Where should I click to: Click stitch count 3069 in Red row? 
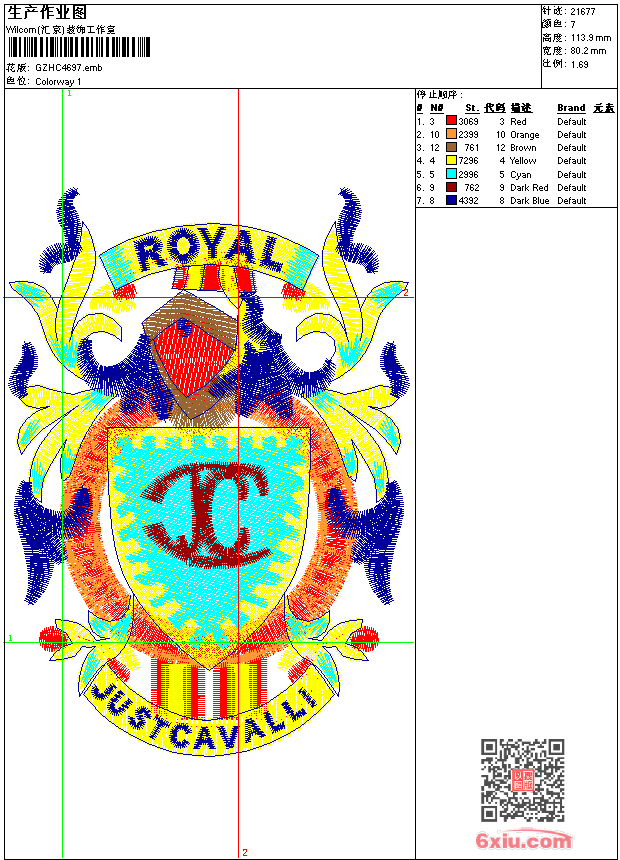click(469, 121)
